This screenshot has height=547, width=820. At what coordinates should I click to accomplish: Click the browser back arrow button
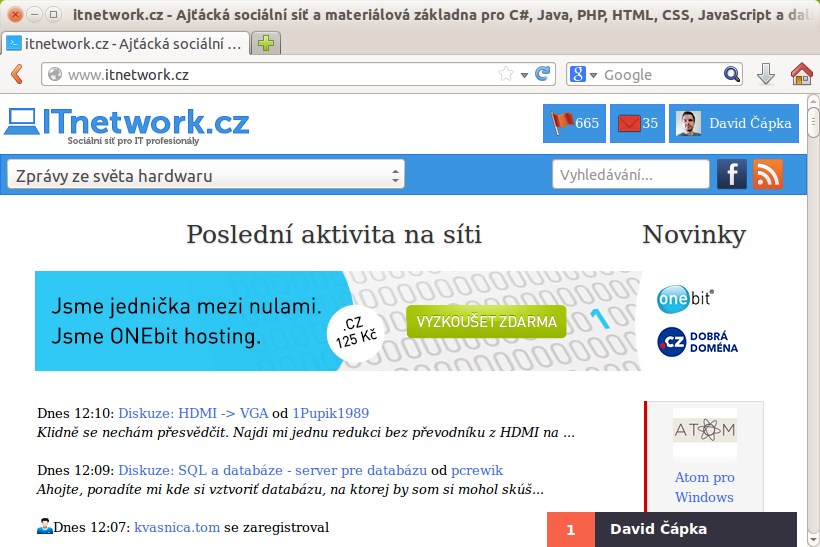(x=17, y=74)
